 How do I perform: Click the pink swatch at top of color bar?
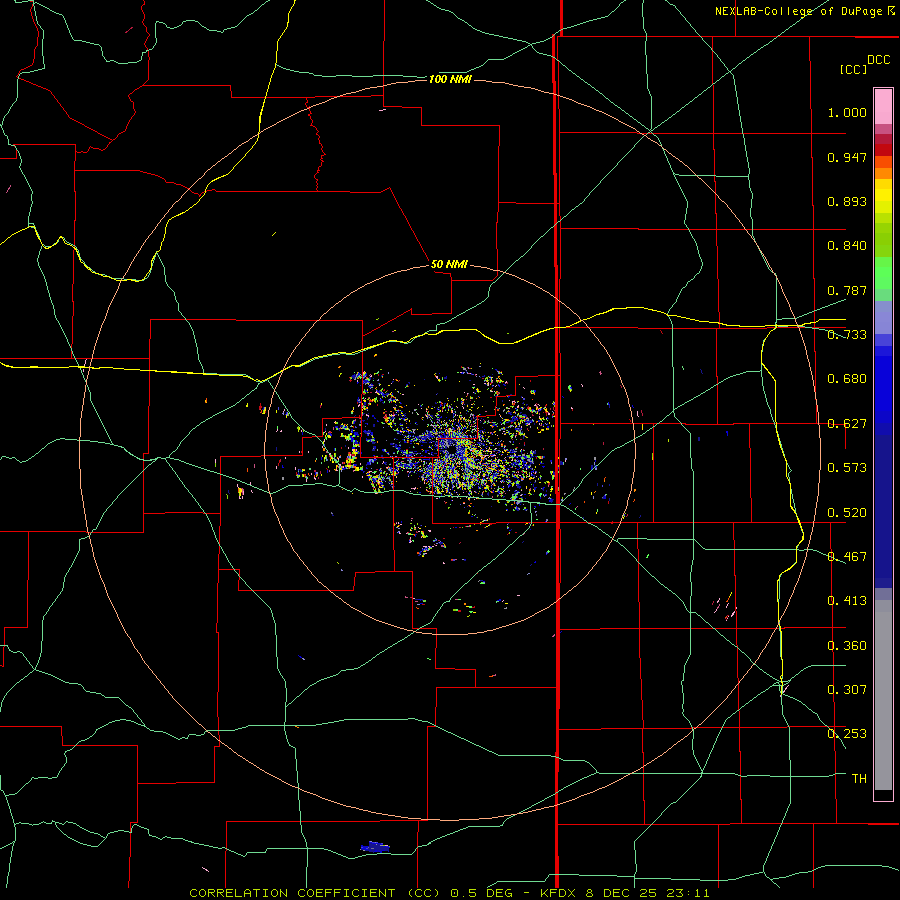coord(883,106)
